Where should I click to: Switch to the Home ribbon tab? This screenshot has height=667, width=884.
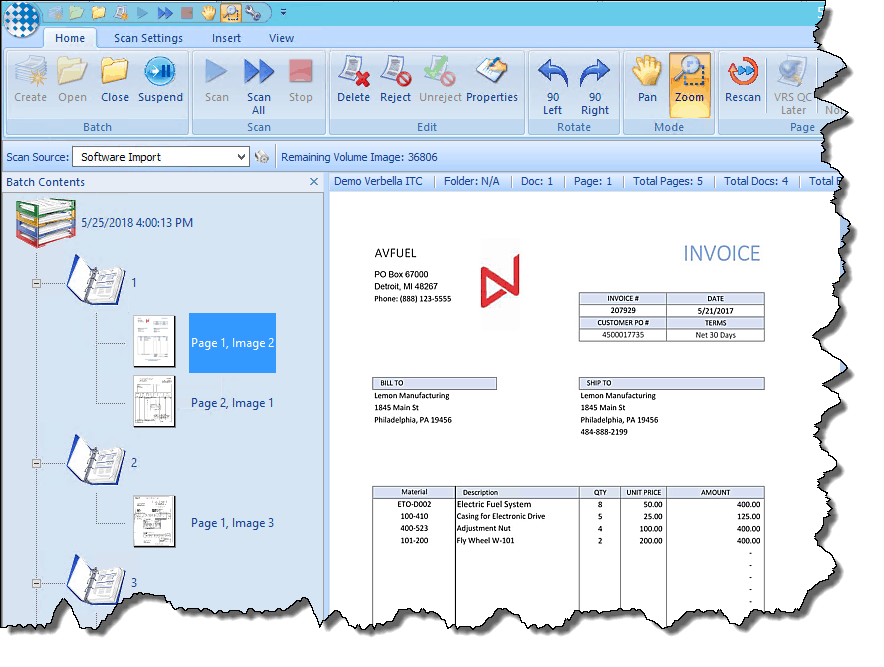point(70,38)
